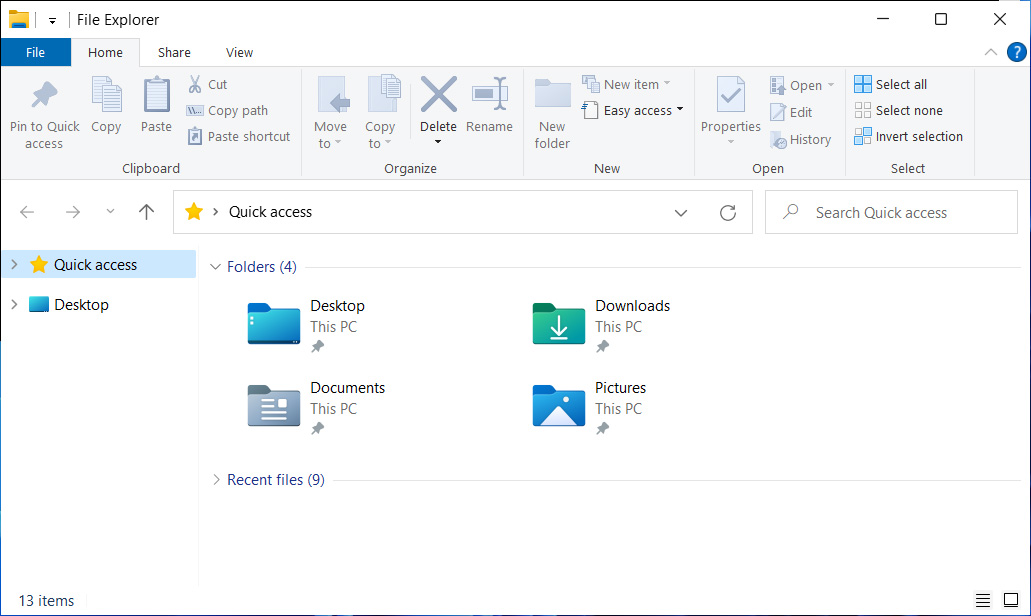The width and height of the screenshot is (1031, 616).
Task: Collapse the Folders (4) group
Action: [x=215, y=266]
